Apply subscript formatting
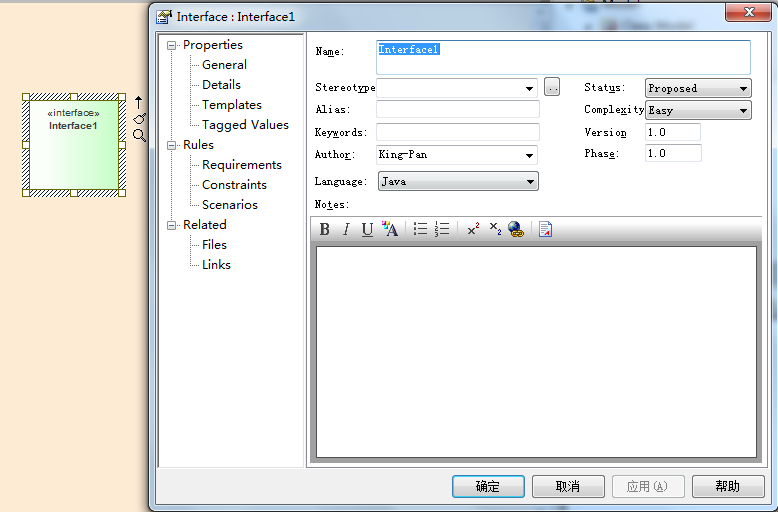 click(x=495, y=230)
